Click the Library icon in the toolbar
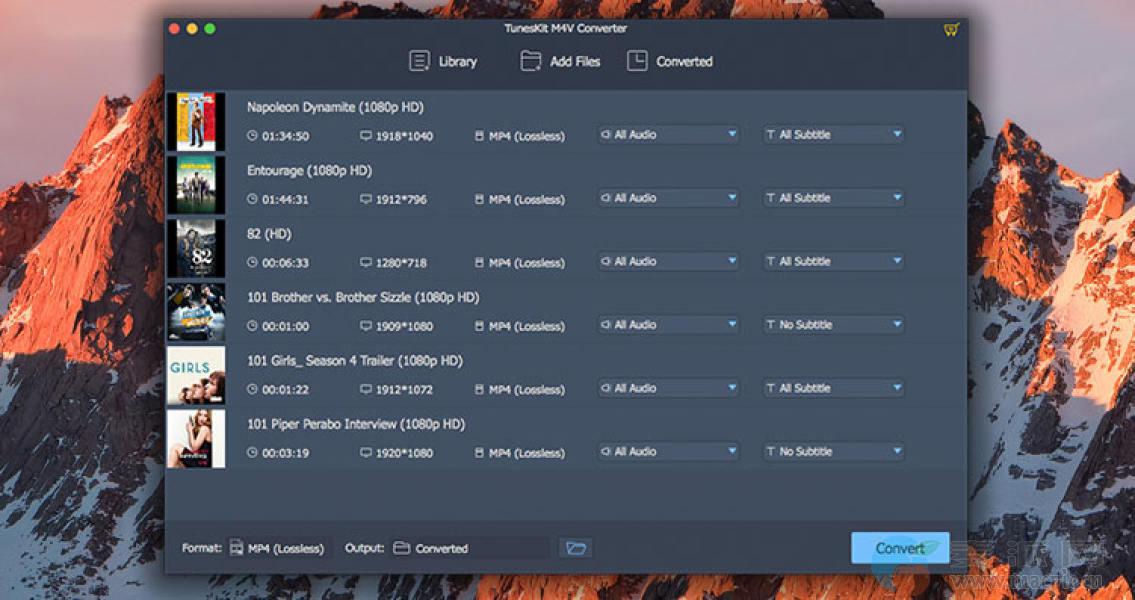The height and width of the screenshot is (600, 1135). pyautogui.click(x=419, y=61)
